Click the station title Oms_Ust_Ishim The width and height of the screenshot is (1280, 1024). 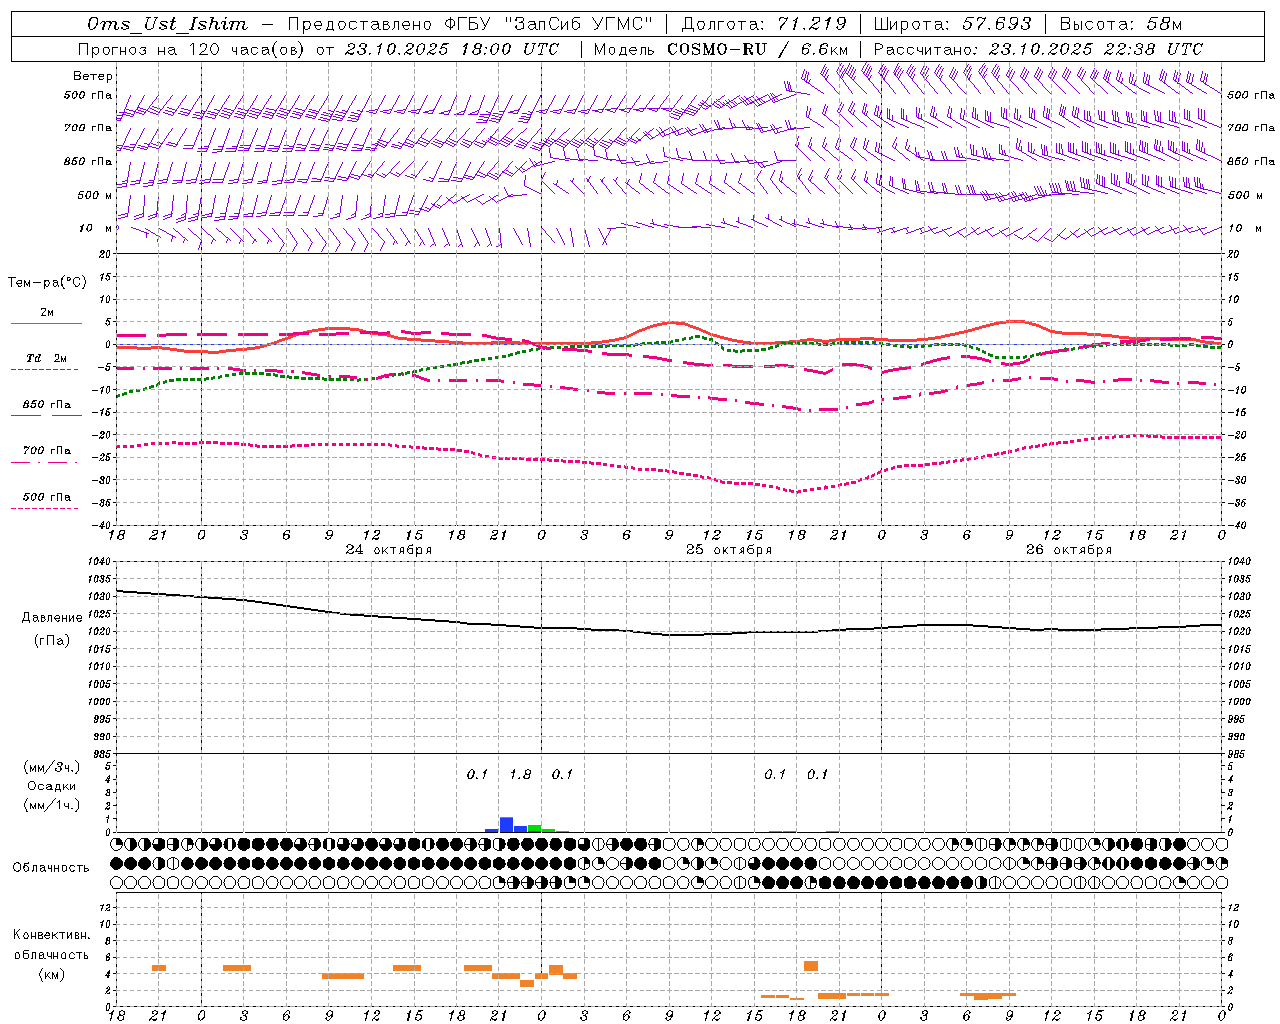[x=167, y=24]
